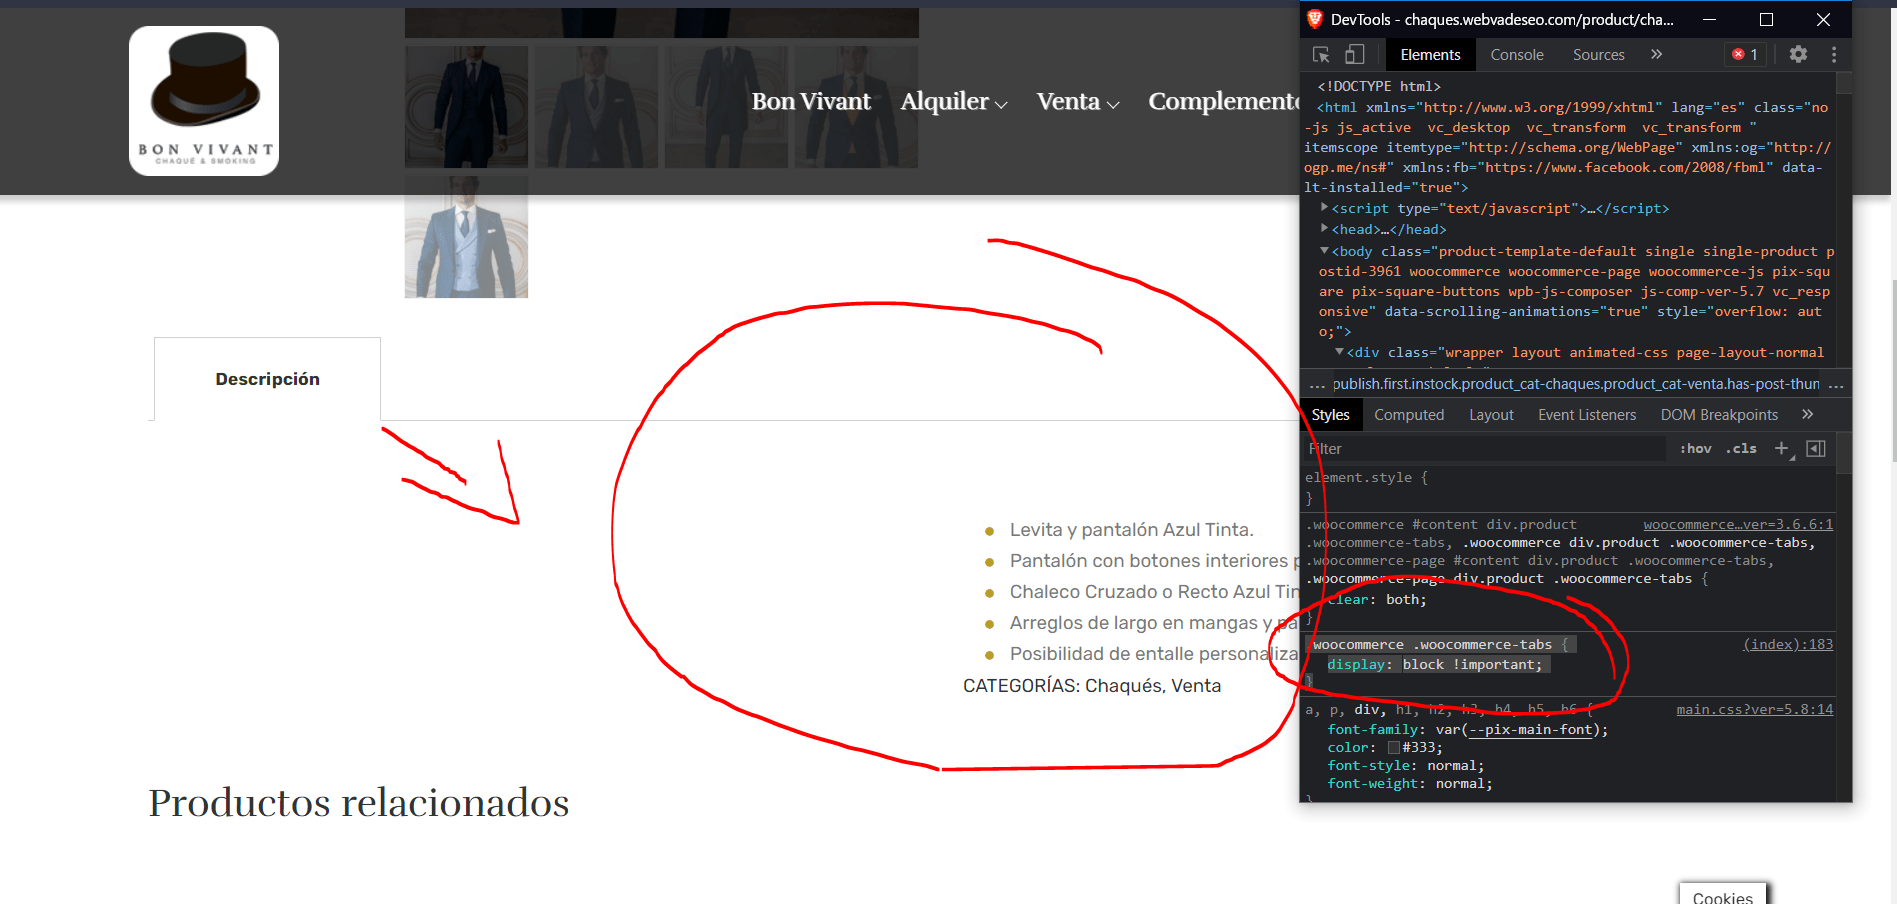Switch to the Elements panel tab
The width and height of the screenshot is (1897, 904).
pos(1430,55)
